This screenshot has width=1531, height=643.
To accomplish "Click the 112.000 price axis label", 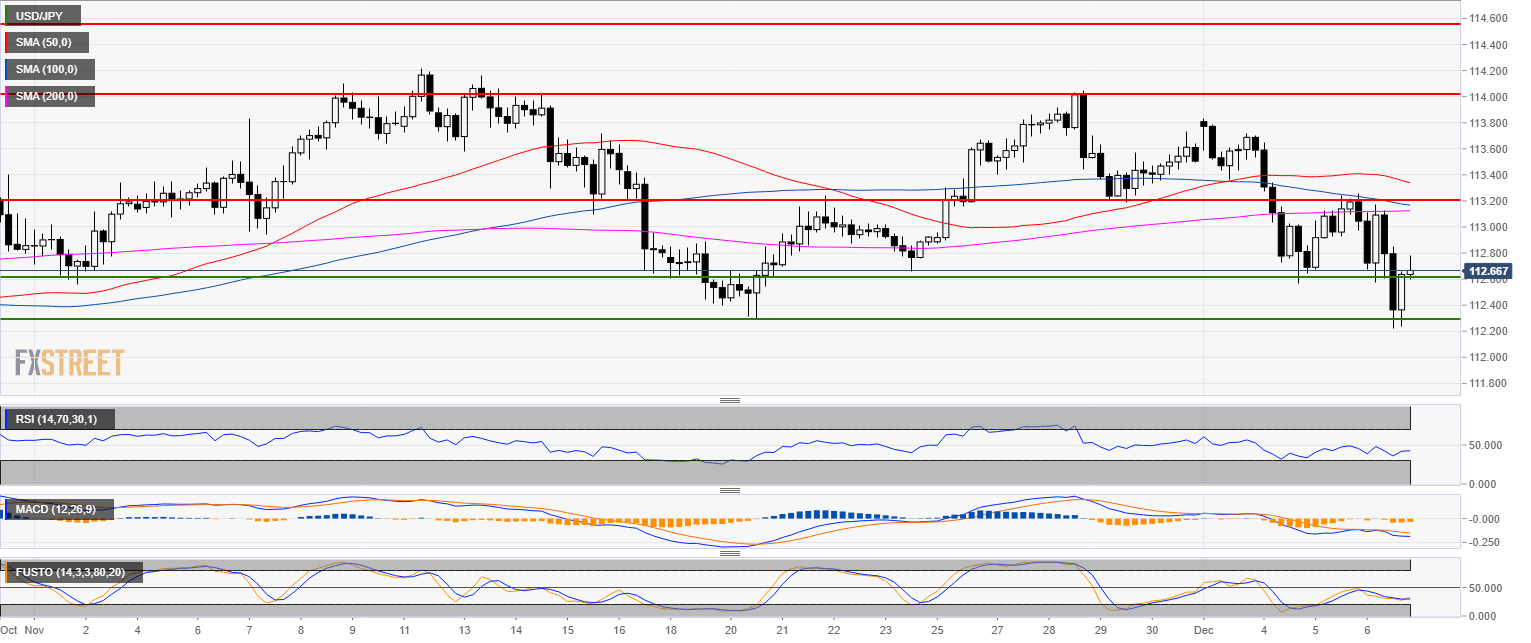I will (x=1487, y=357).
